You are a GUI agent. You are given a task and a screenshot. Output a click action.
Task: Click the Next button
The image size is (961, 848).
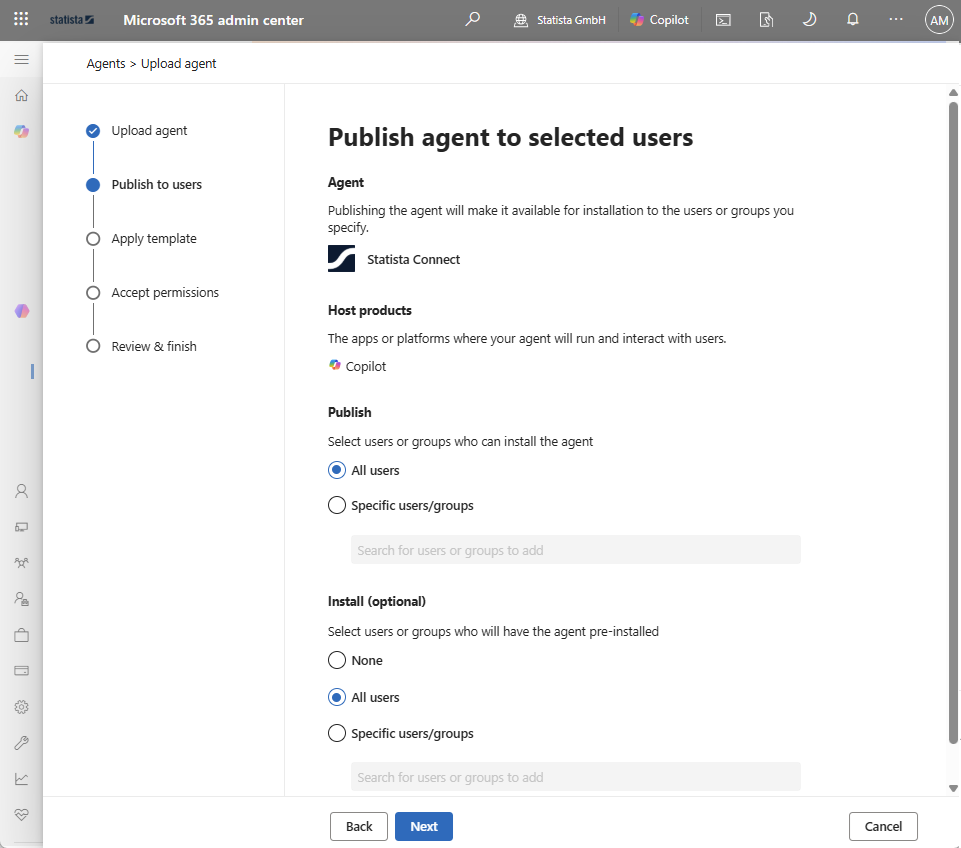click(424, 826)
